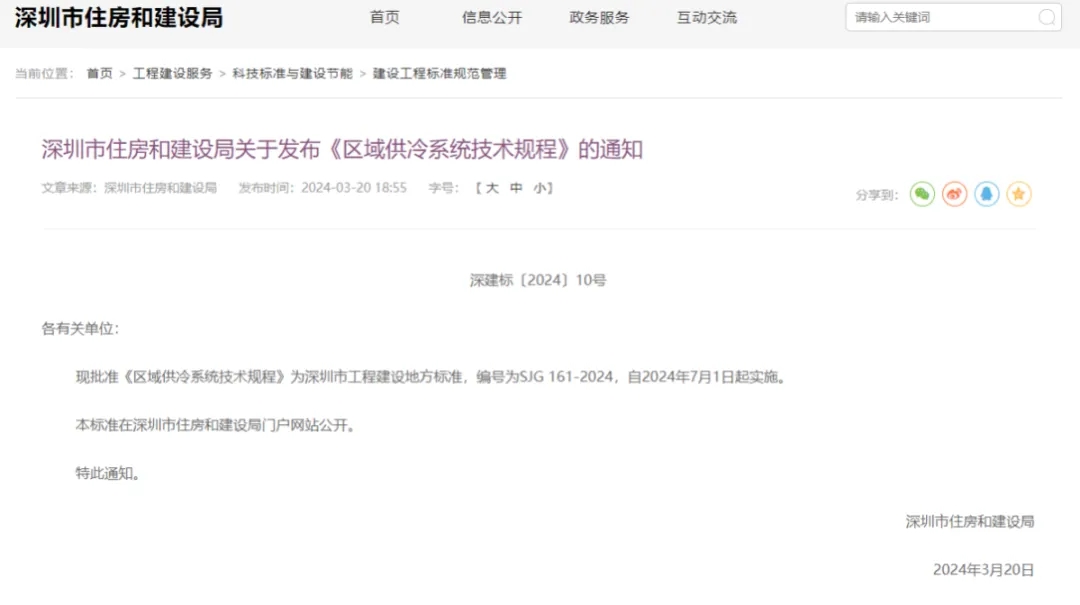Open the 首页 navigation menu item
This screenshot has width=1080, height=605.
[384, 17]
